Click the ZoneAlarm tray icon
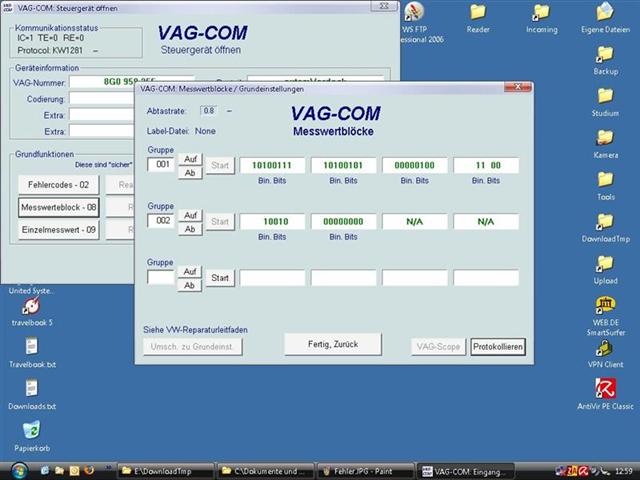Viewport: 640px width, 480px height. tap(572, 471)
